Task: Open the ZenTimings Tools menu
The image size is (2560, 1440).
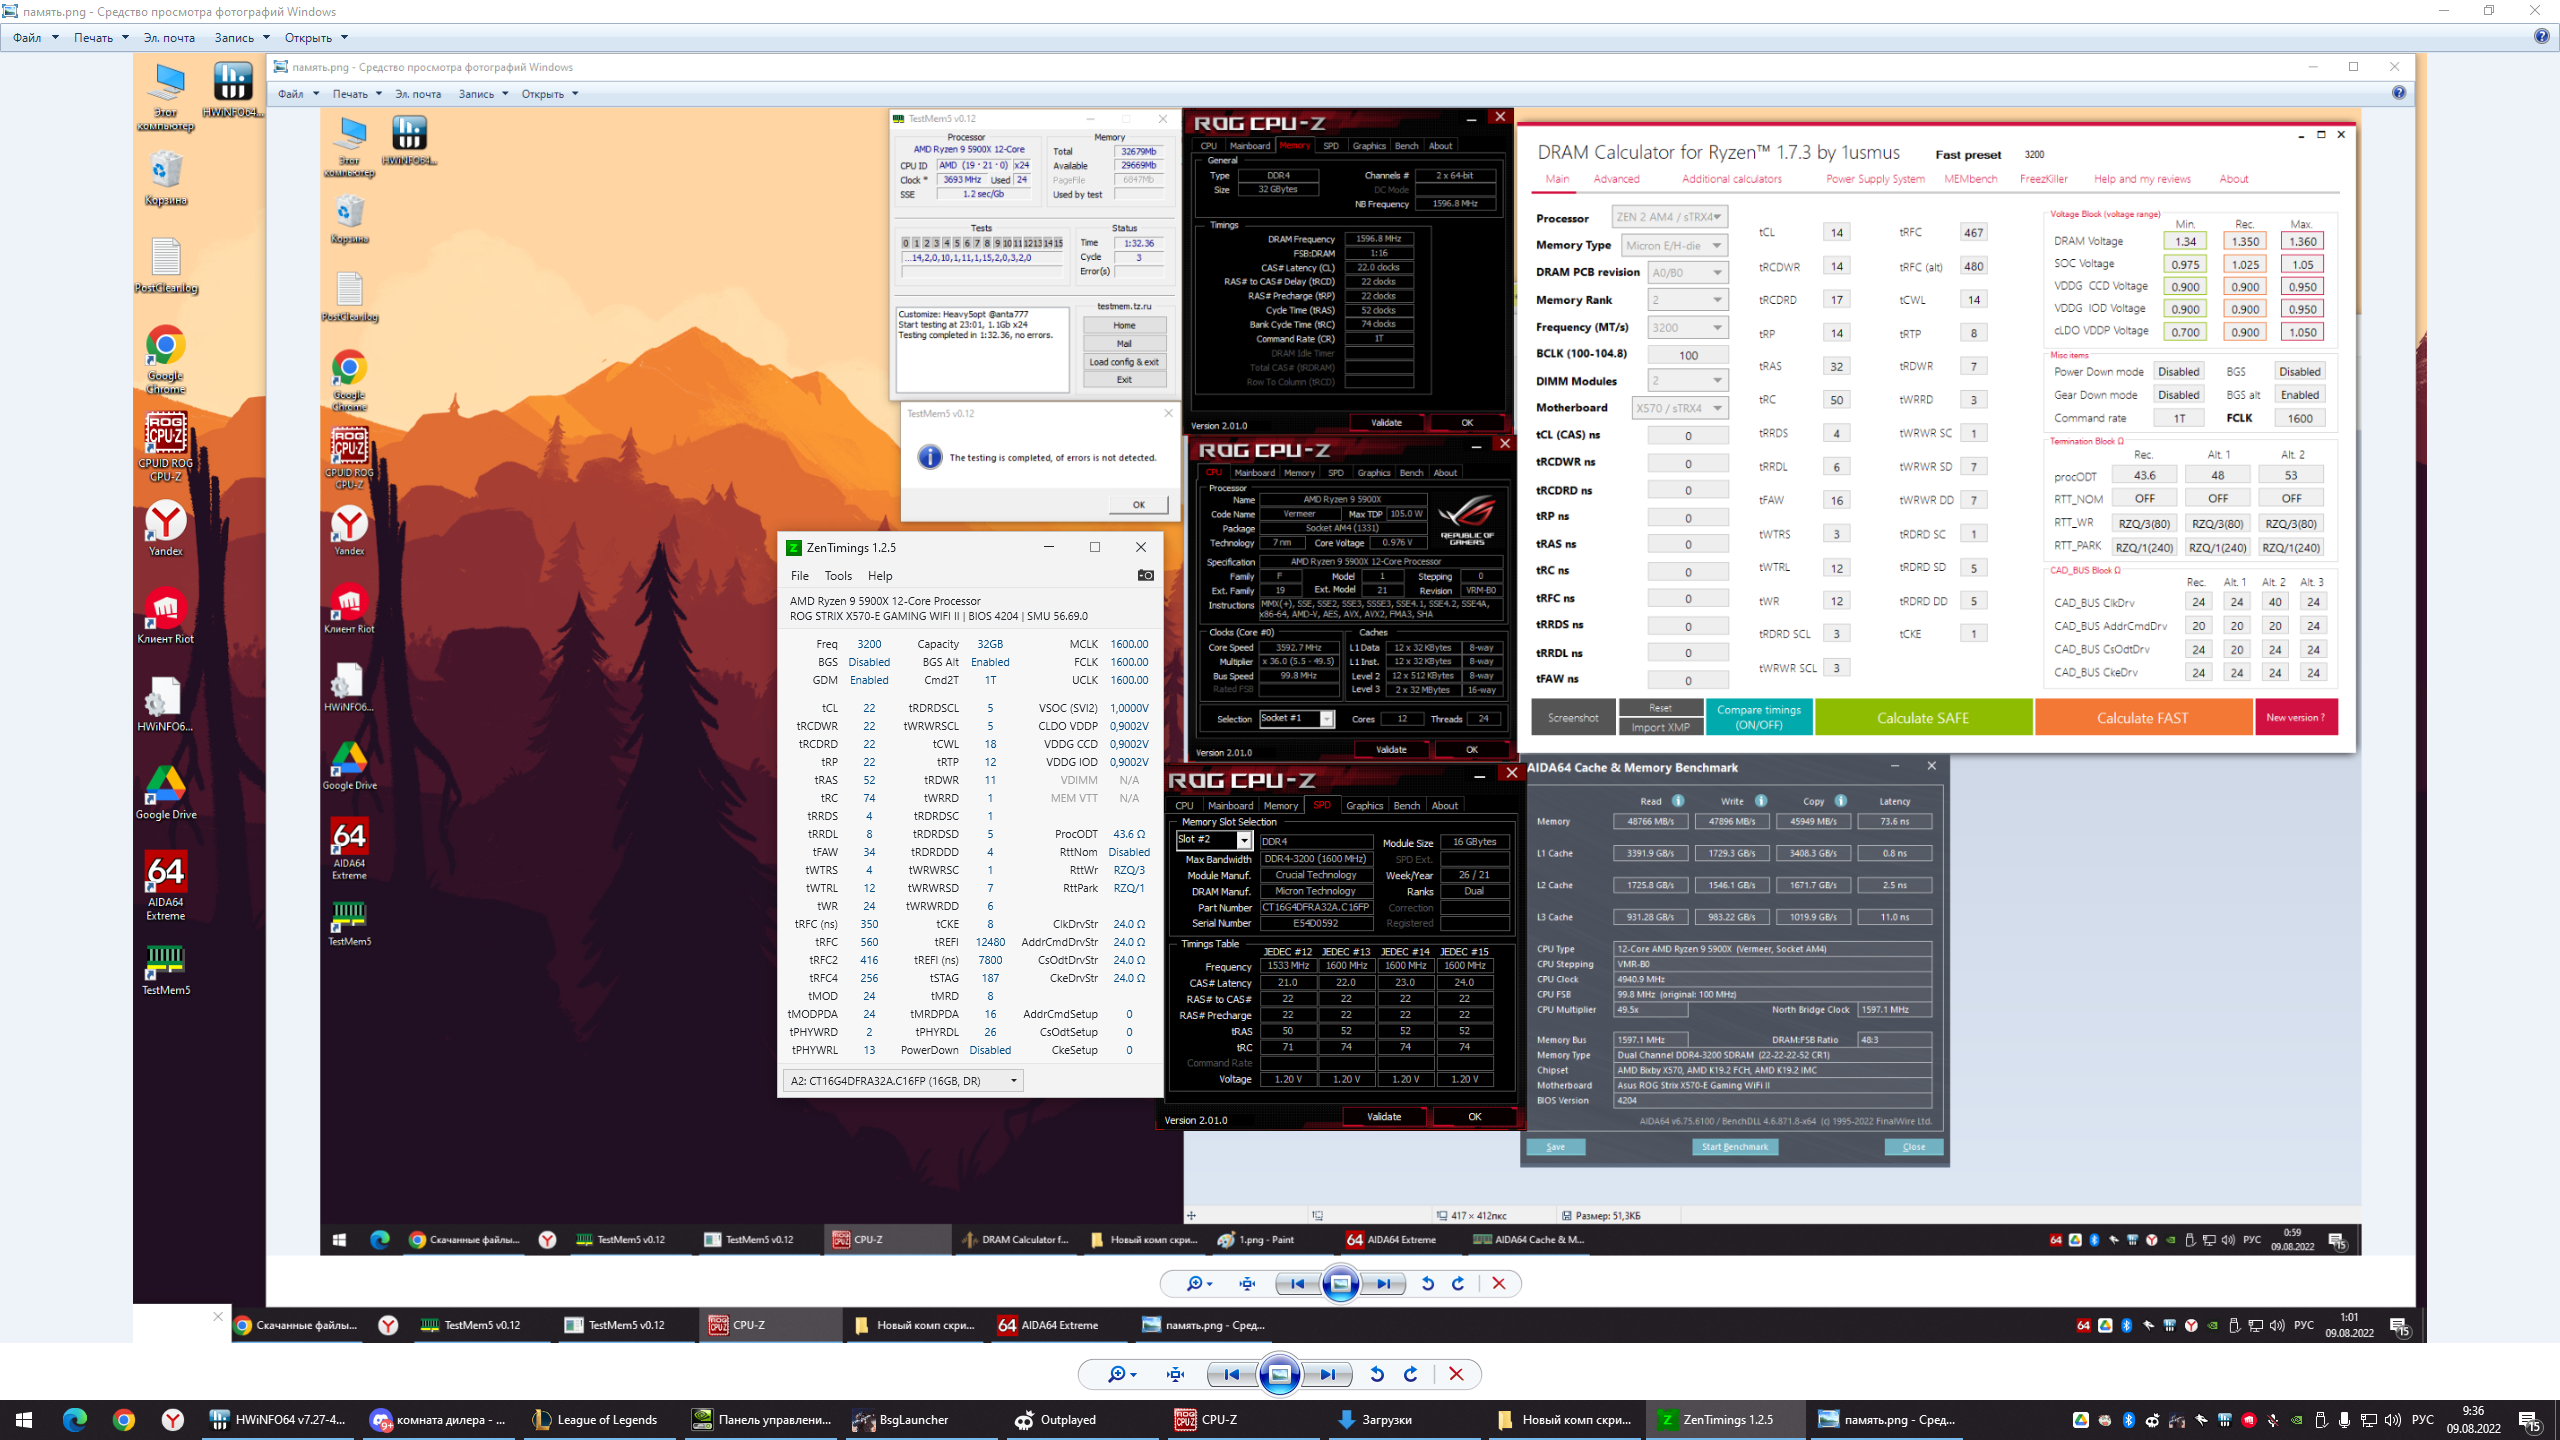Action: pyautogui.click(x=838, y=576)
